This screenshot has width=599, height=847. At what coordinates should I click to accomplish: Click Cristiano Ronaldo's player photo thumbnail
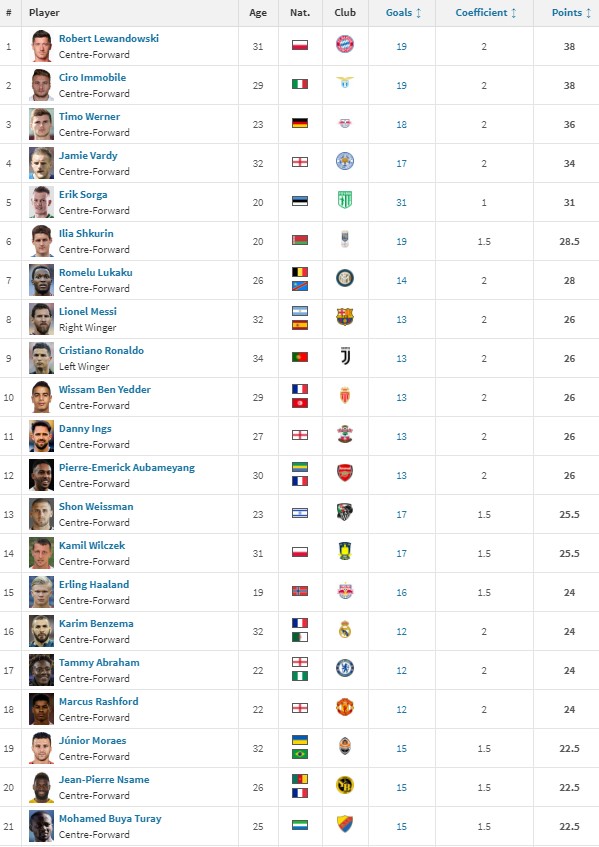pyautogui.click(x=42, y=358)
